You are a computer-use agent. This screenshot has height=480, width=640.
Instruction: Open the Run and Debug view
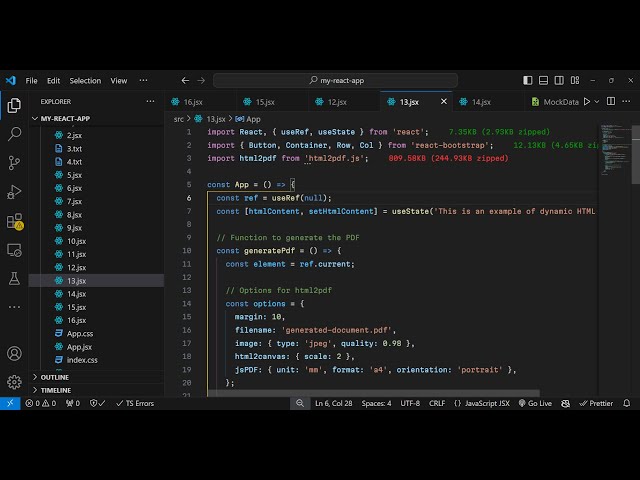[x=14, y=191]
